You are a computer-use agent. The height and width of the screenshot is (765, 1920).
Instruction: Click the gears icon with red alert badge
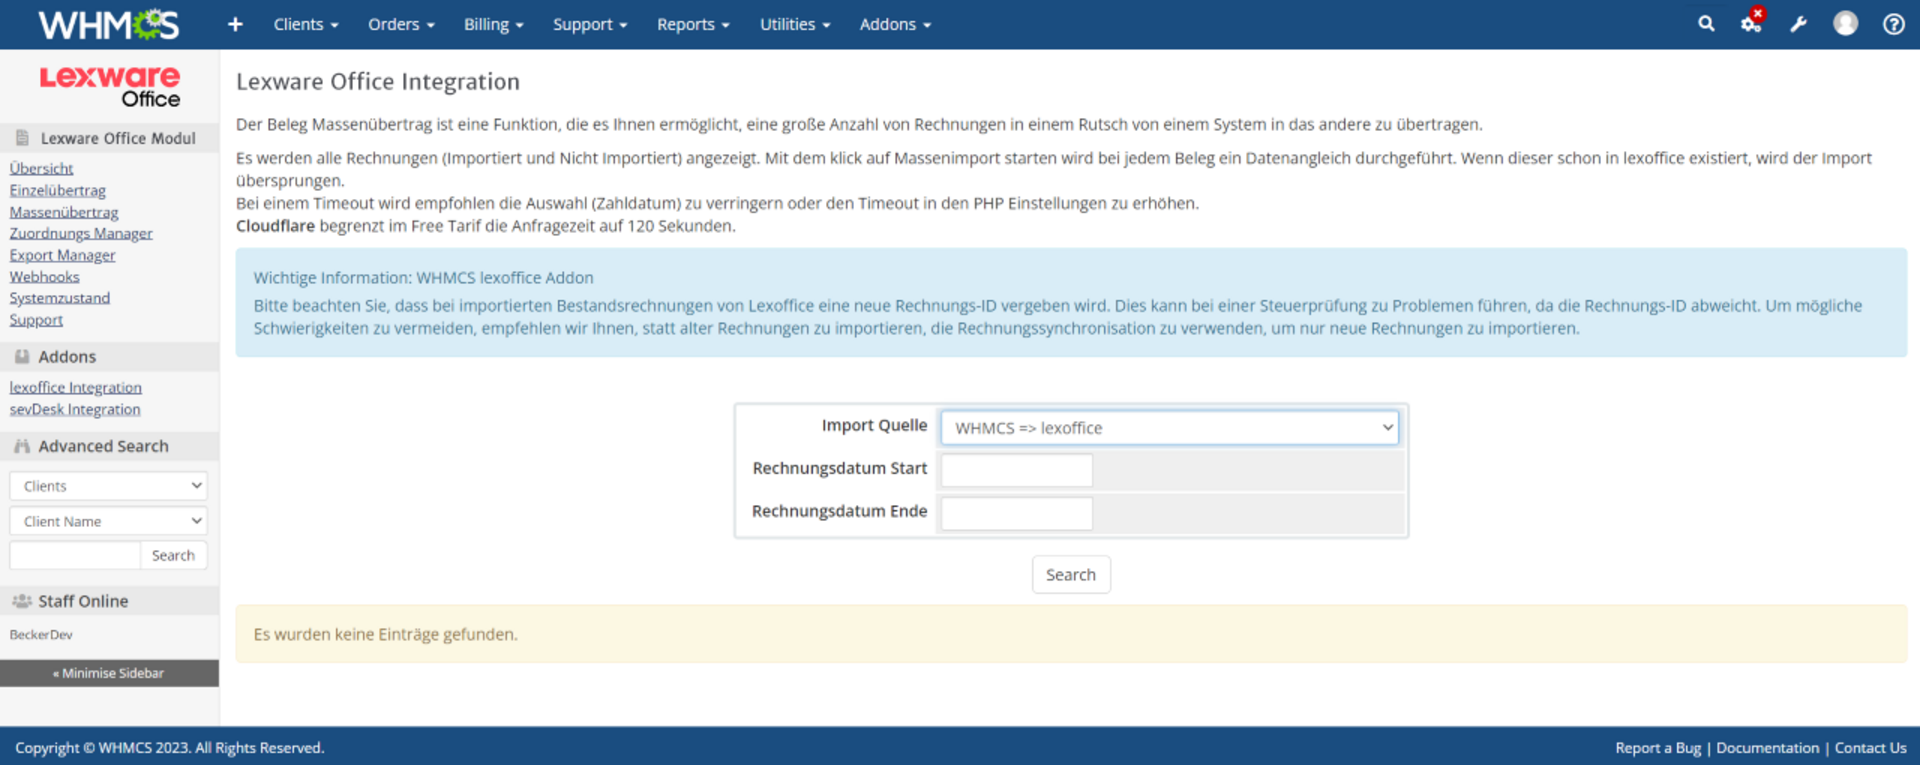1751,24
